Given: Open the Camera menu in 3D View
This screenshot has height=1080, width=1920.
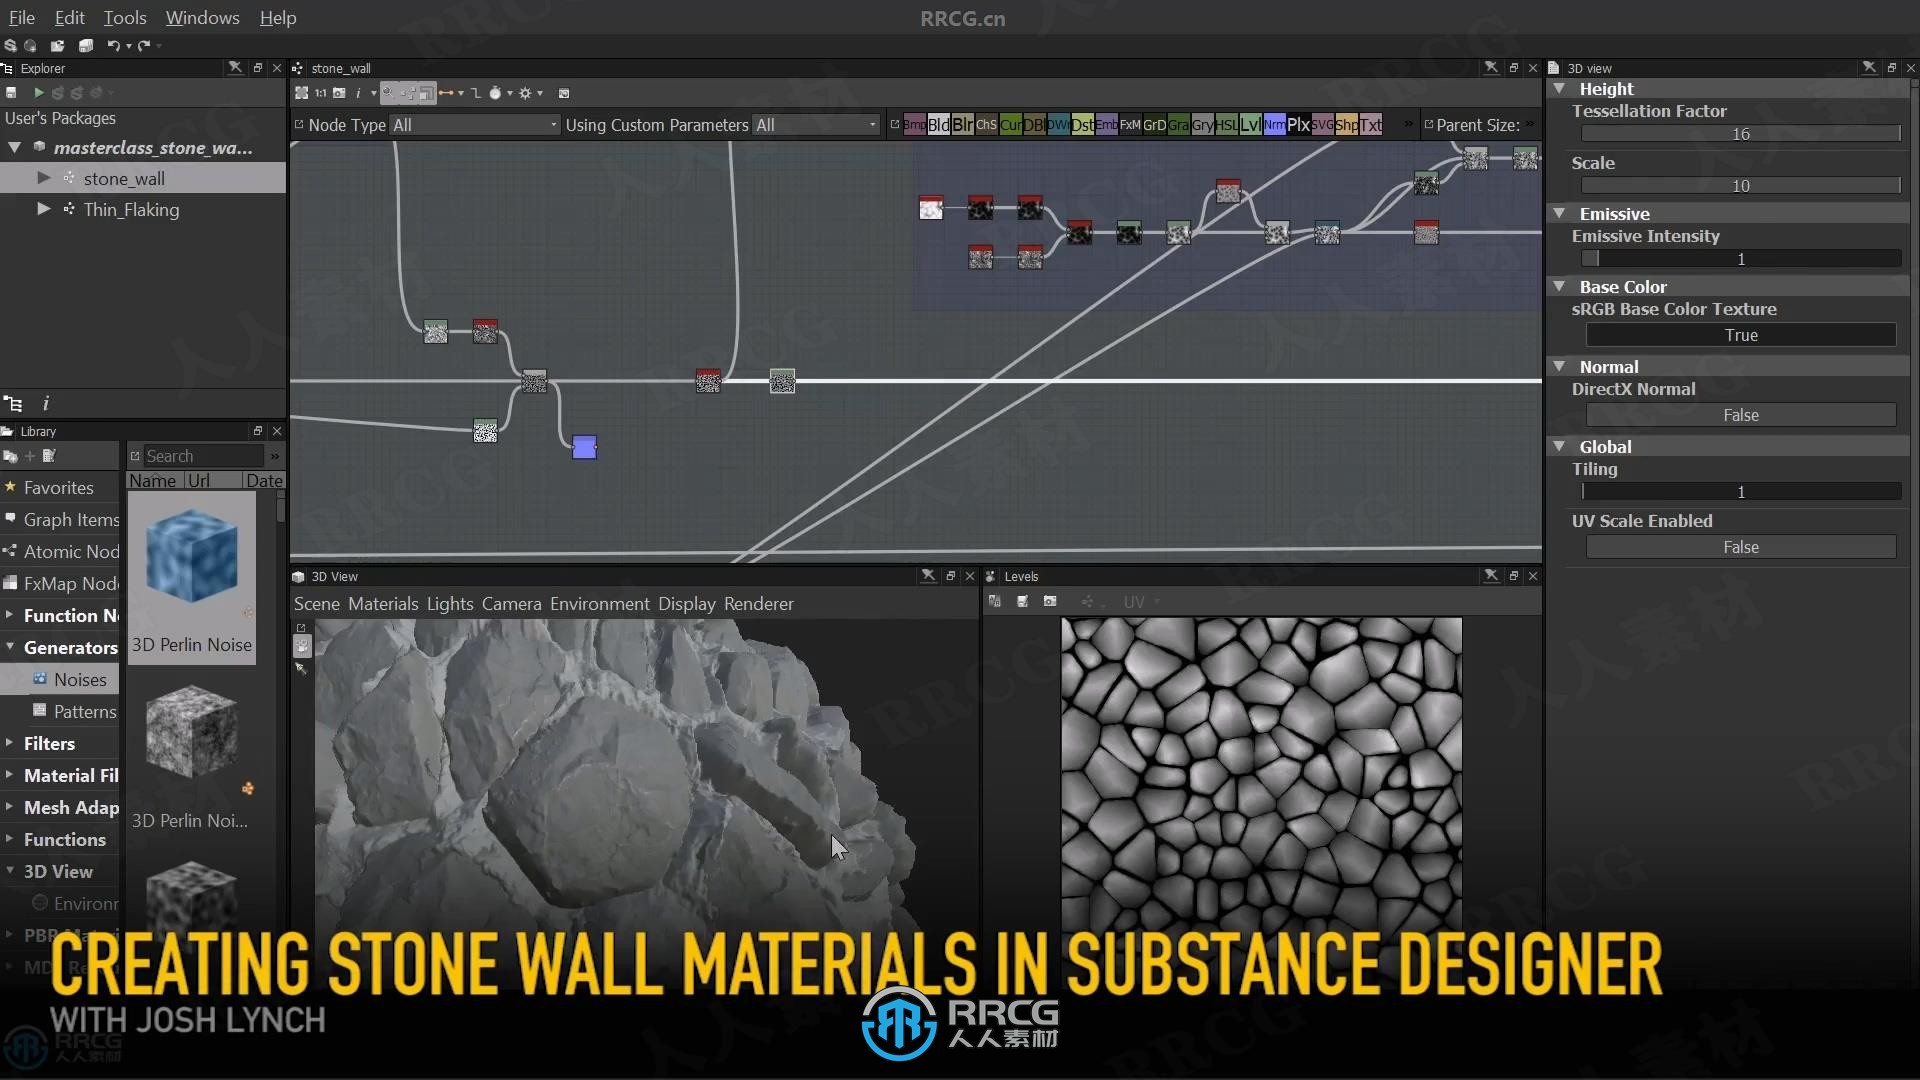Looking at the screenshot, I should (x=512, y=604).
